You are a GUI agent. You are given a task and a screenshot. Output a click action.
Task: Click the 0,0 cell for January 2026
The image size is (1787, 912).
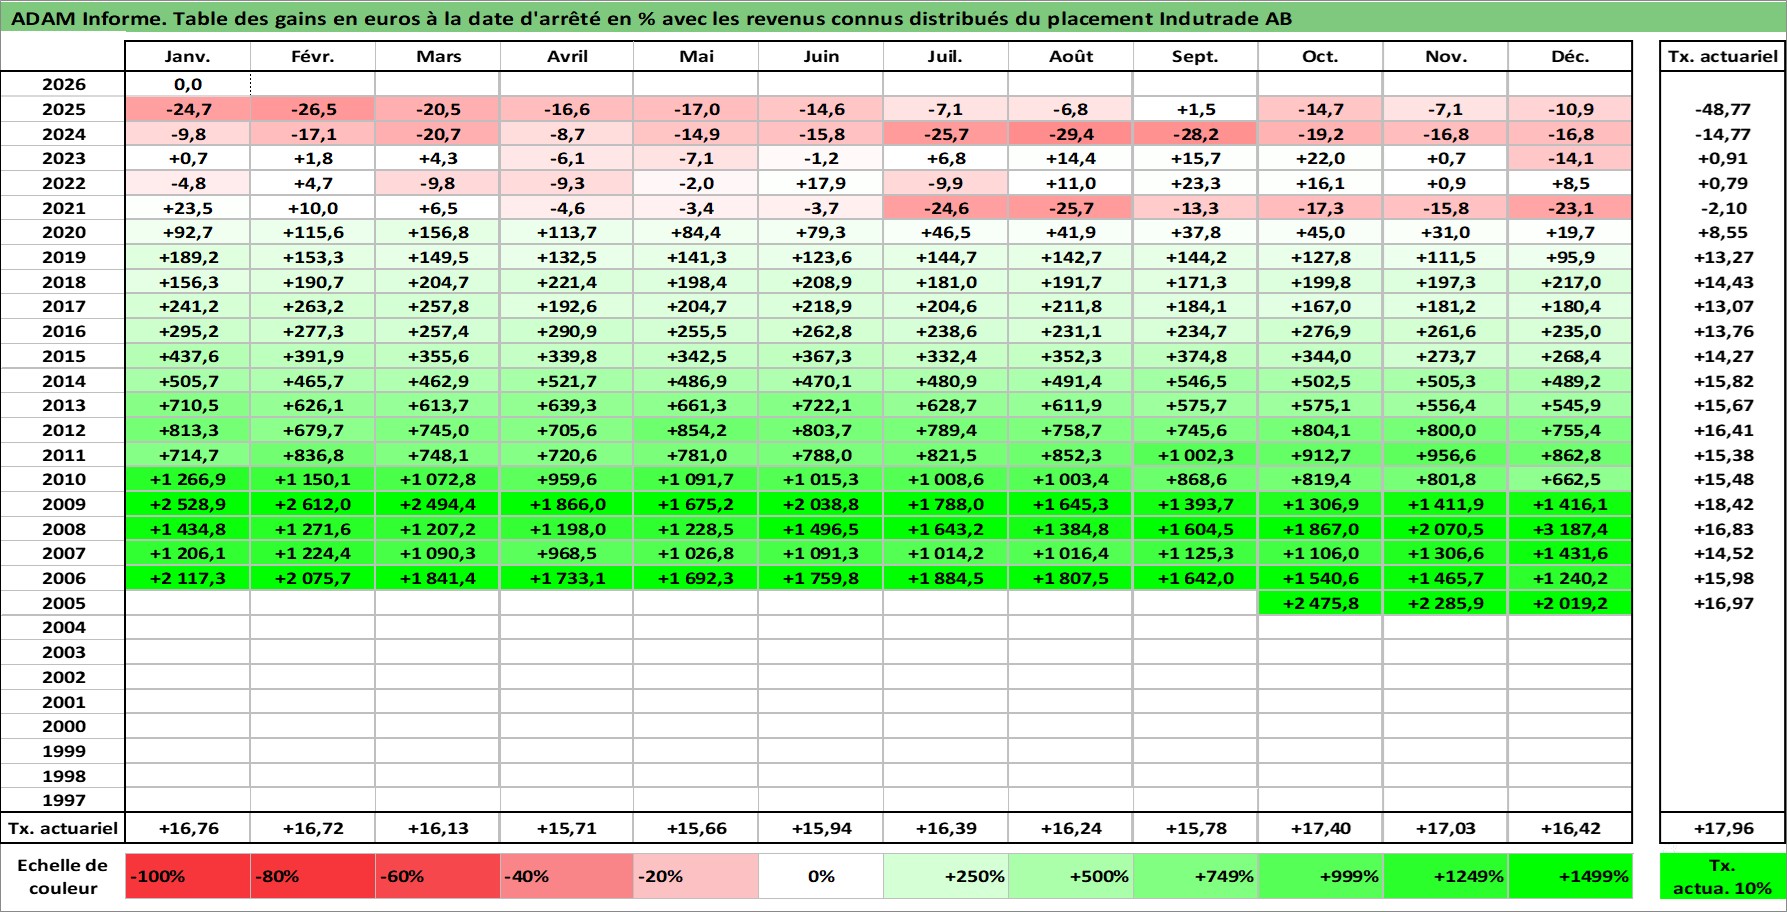(x=188, y=85)
